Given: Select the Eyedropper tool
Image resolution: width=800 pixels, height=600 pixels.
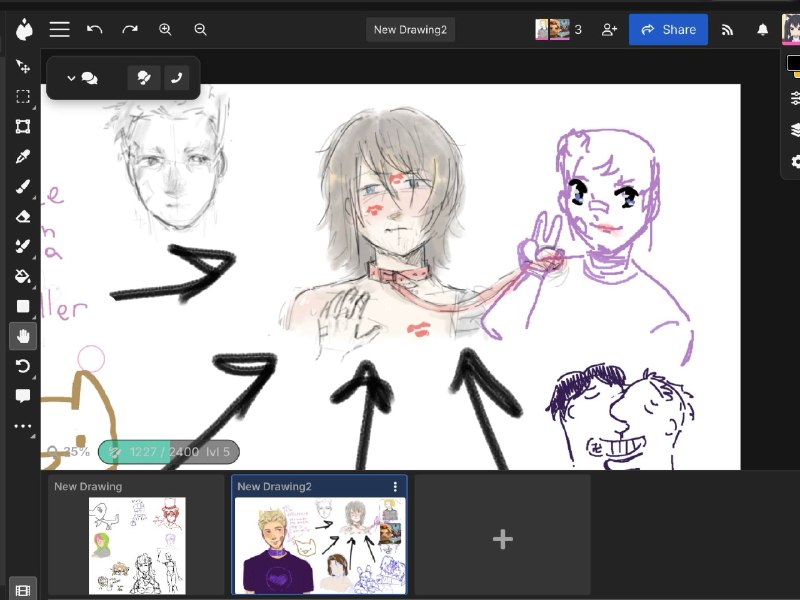Looking at the screenshot, I should point(23,157).
